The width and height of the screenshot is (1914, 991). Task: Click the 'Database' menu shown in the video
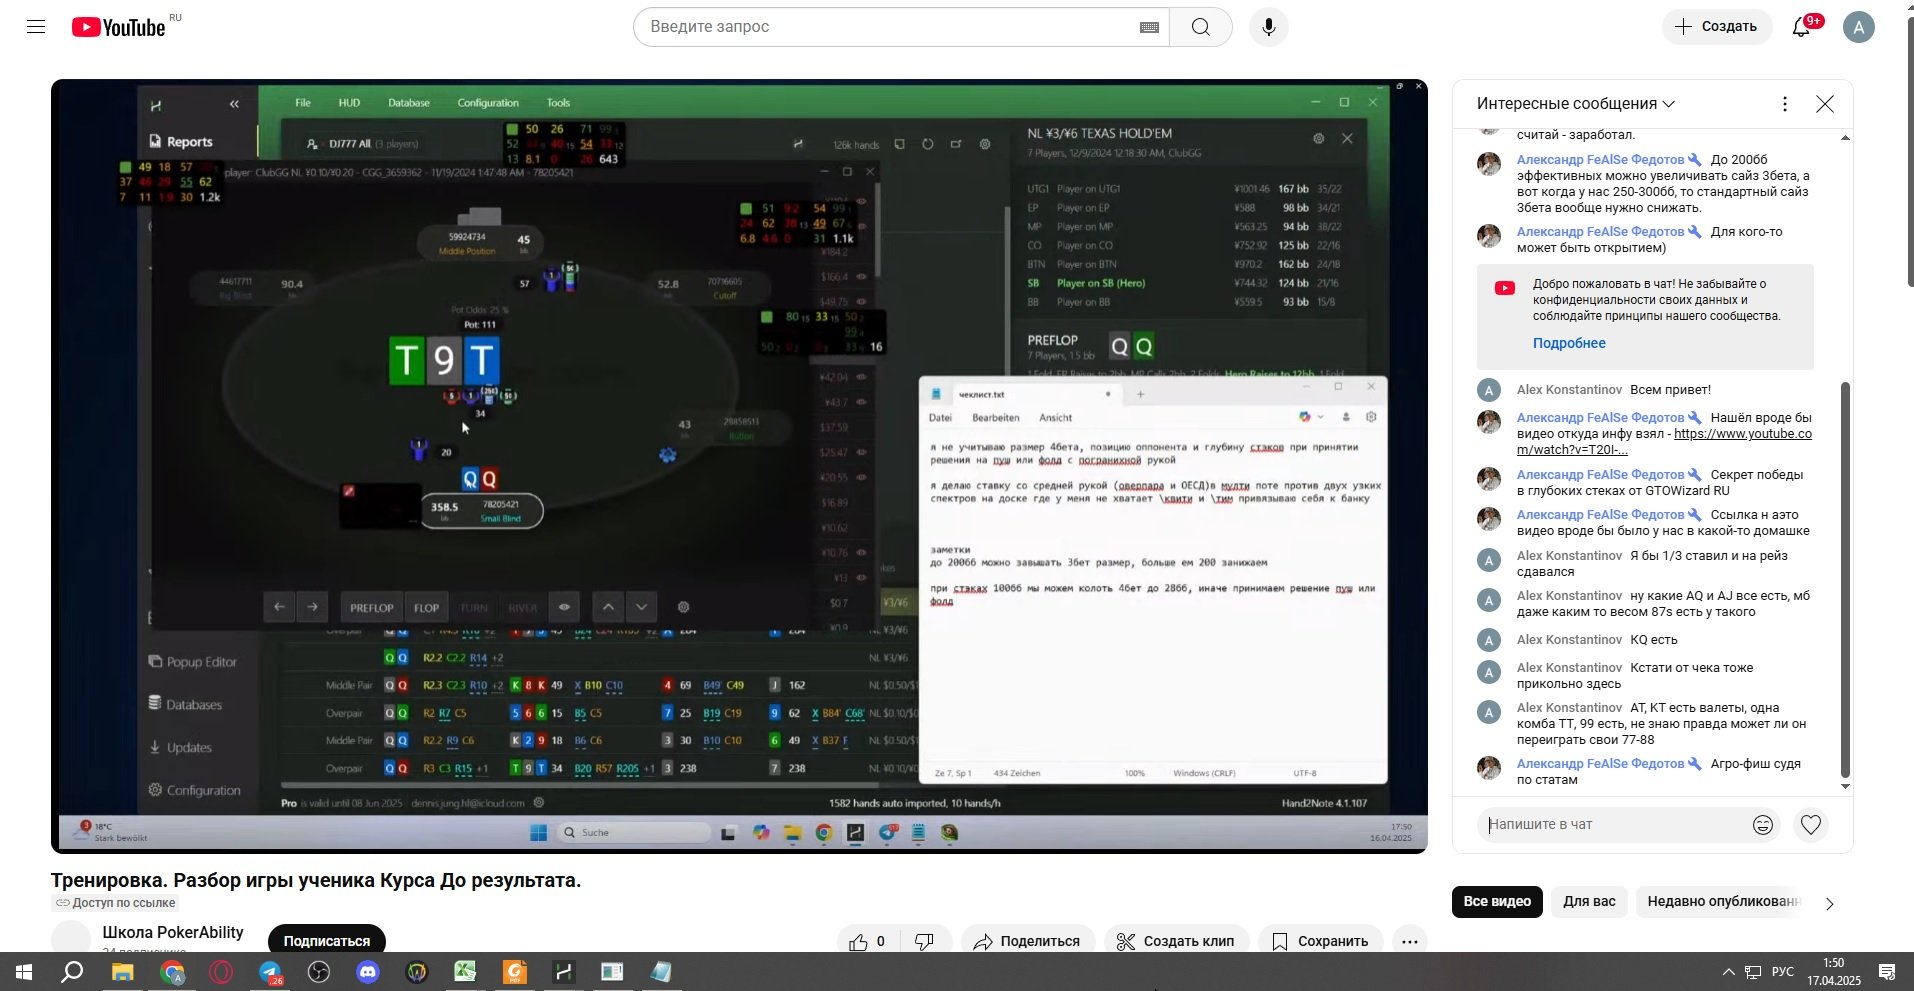coord(409,103)
